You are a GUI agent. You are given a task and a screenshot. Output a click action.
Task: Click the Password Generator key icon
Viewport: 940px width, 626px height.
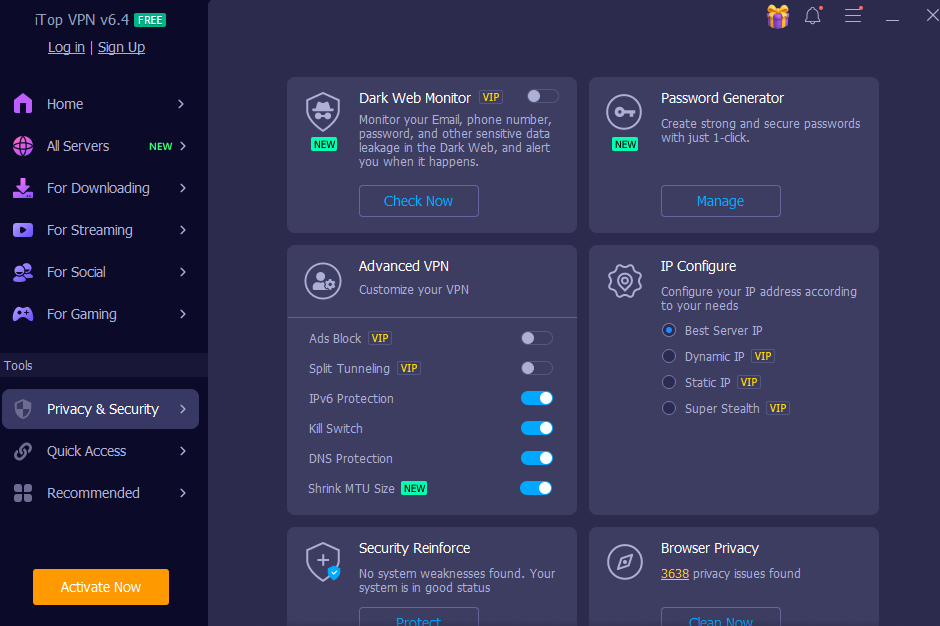coord(624,112)
